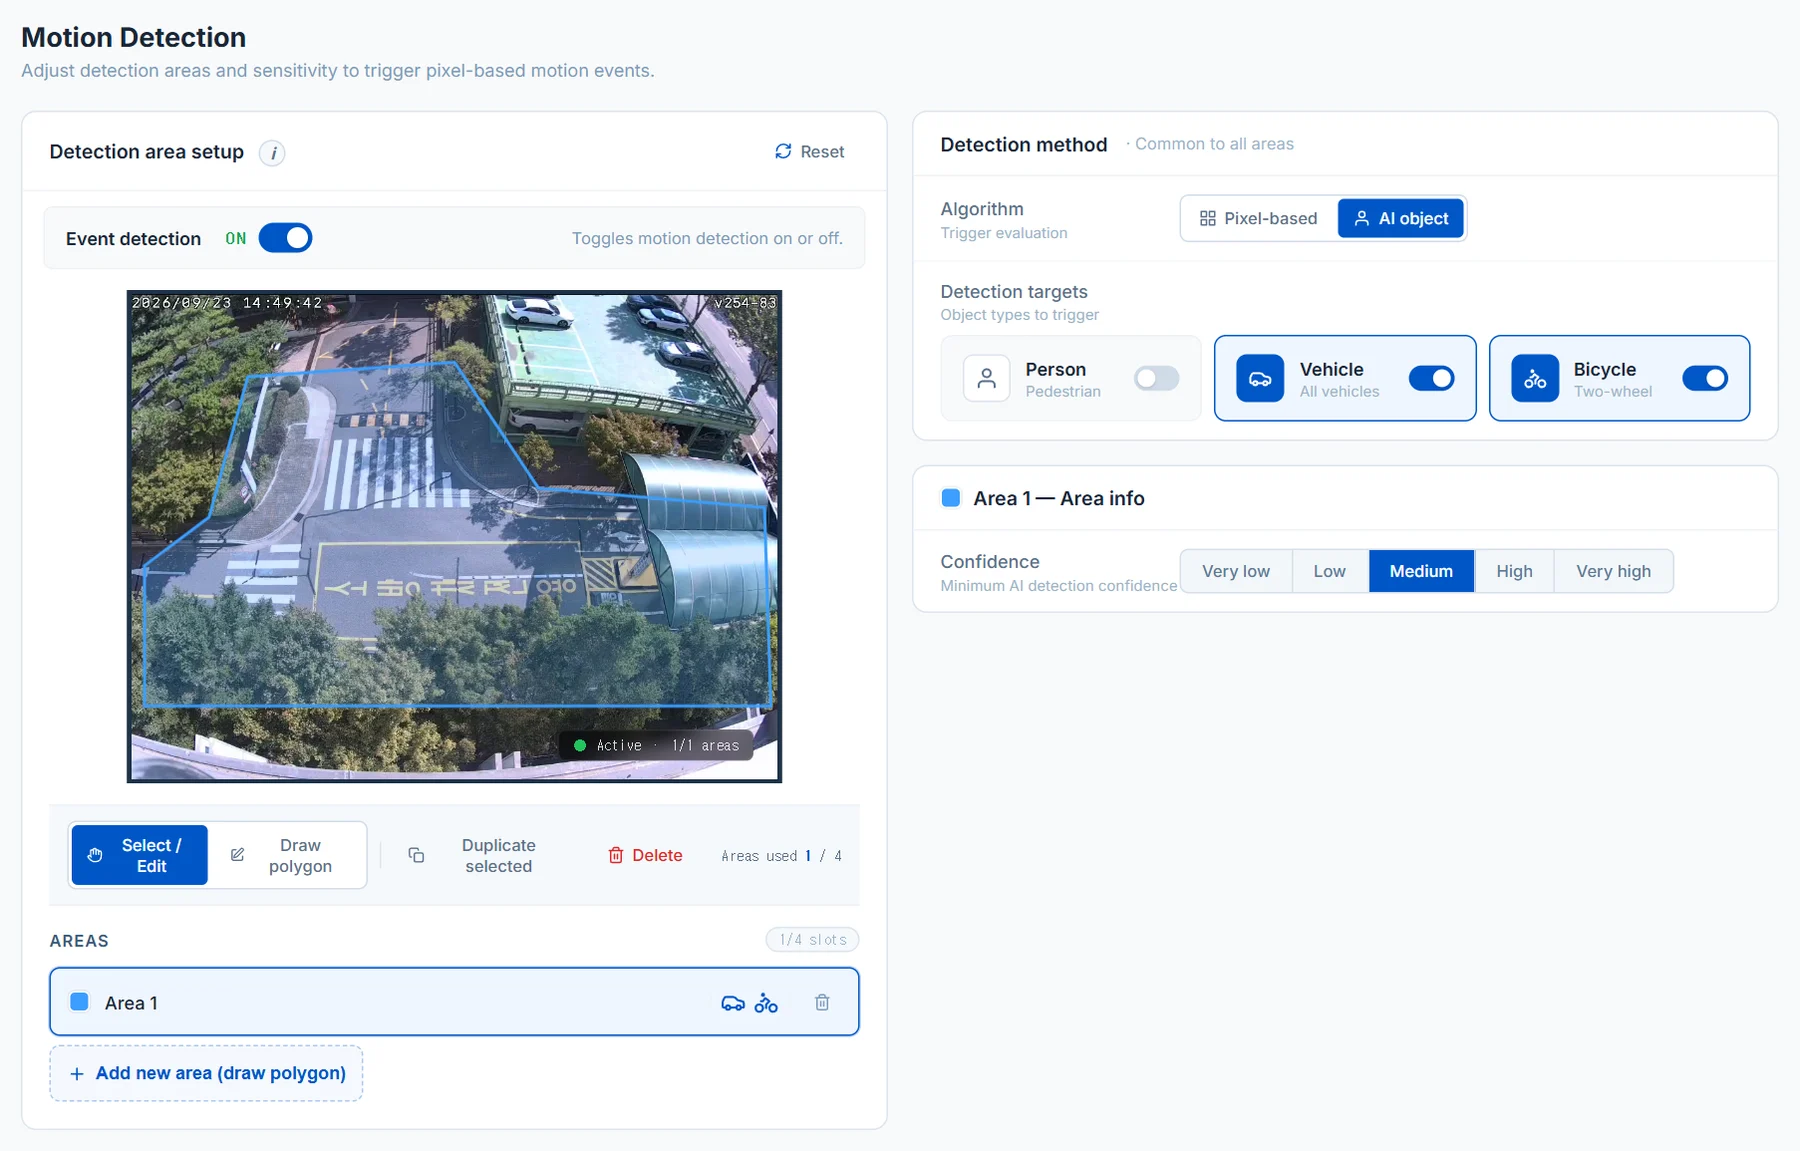Click the timestamp 2026/09/23 14:49:42 overlay
Image resolution: width=1800 pixels, height=1151 pixels.
[x=228, y=302]
